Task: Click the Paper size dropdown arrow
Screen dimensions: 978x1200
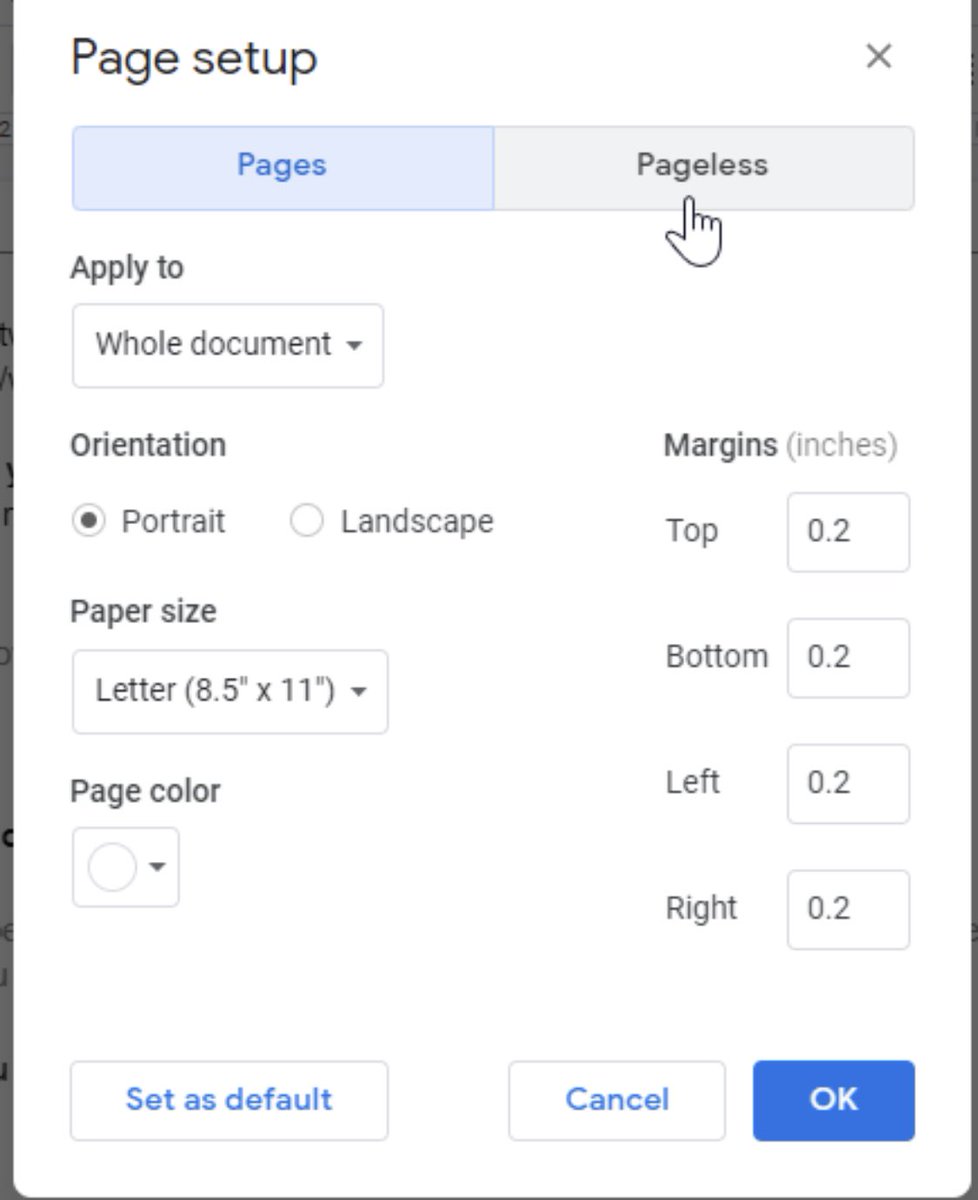Action: 359,691
